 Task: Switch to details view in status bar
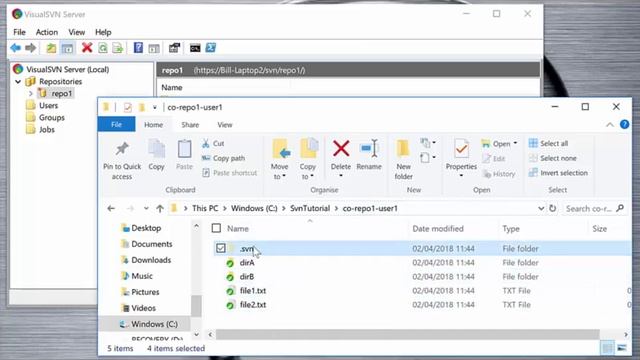coord(607,348)
